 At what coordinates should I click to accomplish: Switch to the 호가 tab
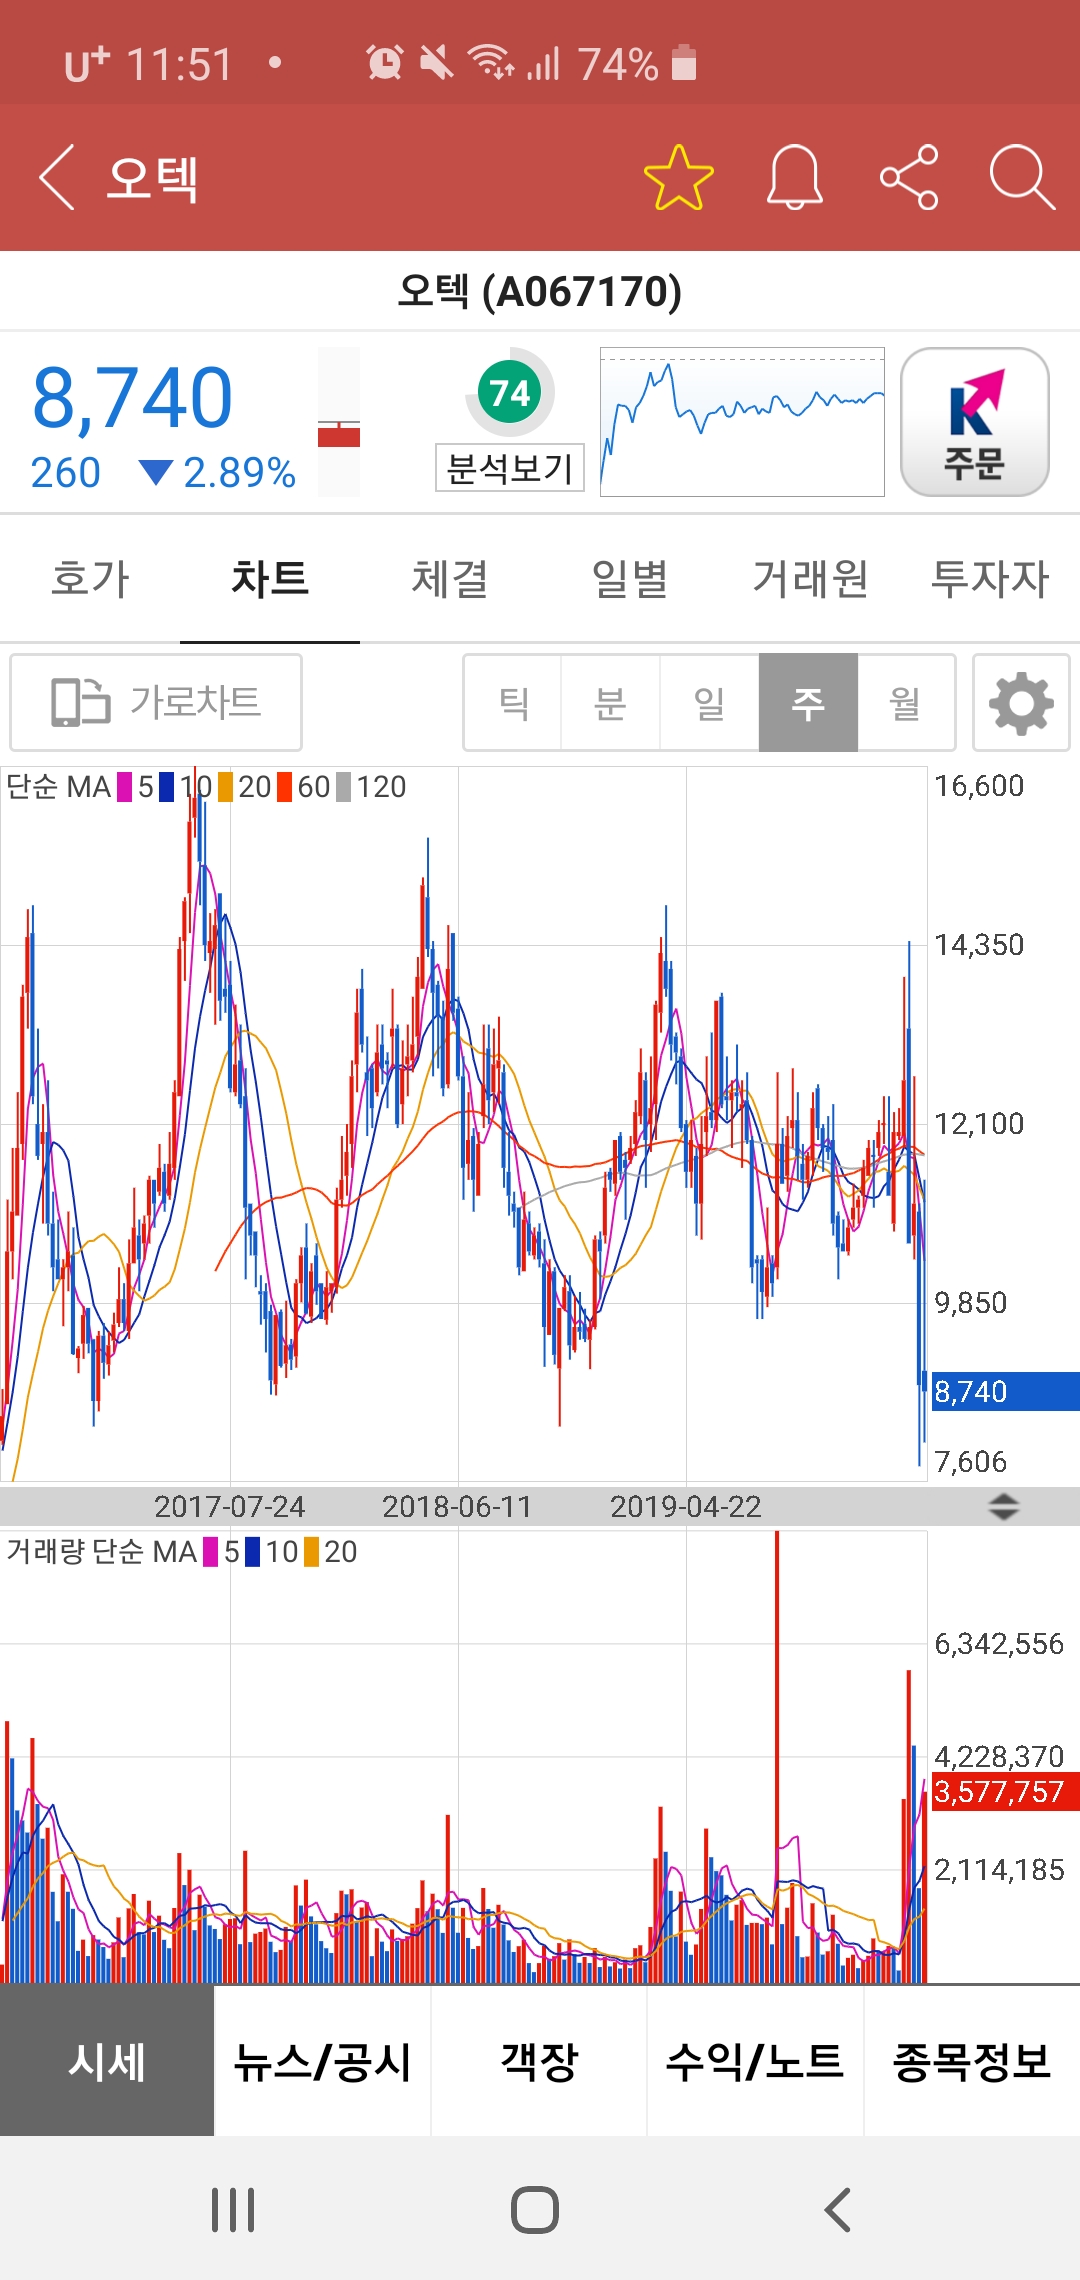90,578
